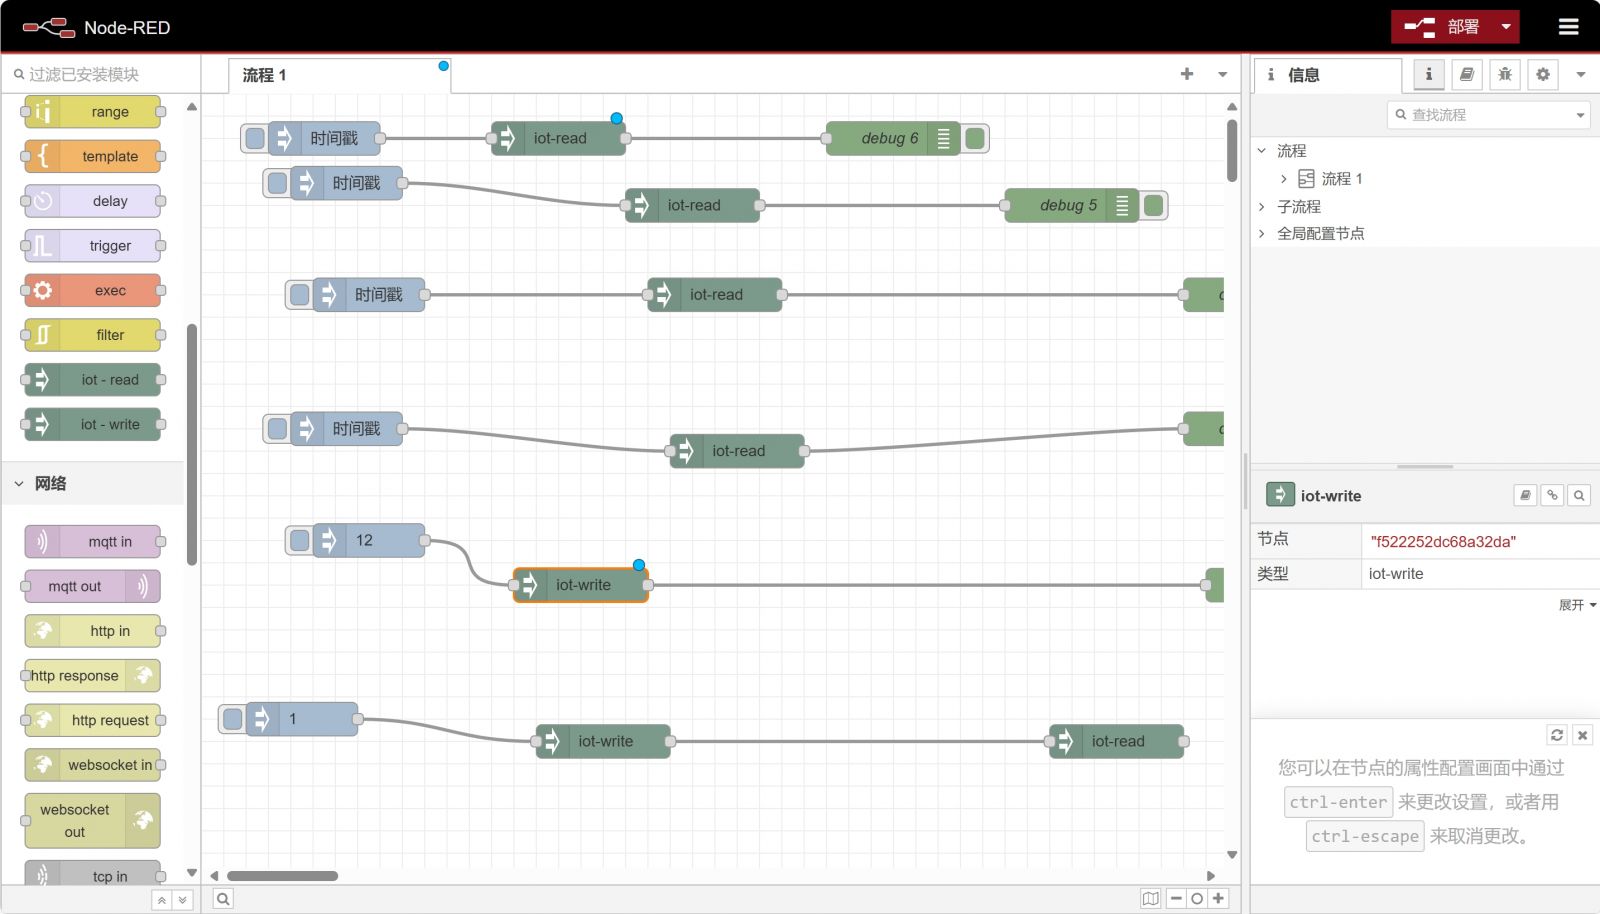Show node help from iot-write info header
Viewport: 1600px width, 914px height.
tap(1525, 495)
